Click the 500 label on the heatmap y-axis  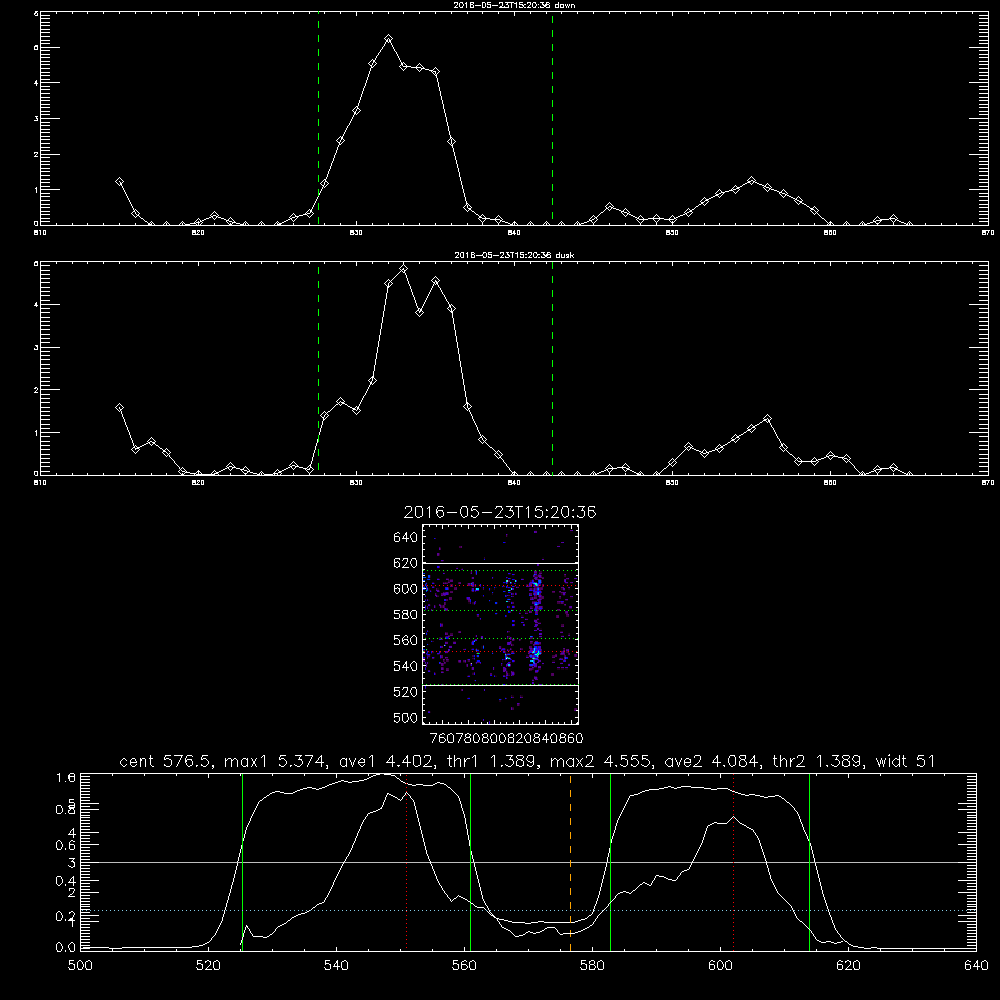point(405,717)
